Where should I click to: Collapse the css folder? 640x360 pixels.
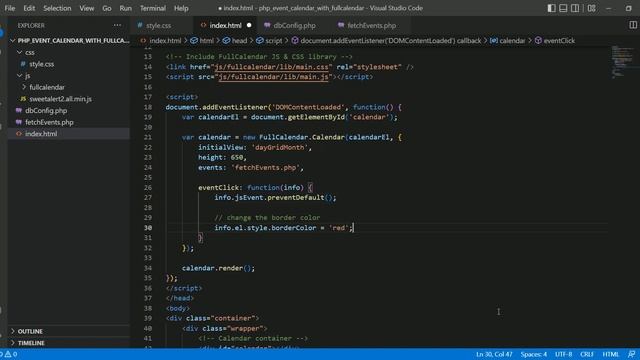click(x=69, y=52)
